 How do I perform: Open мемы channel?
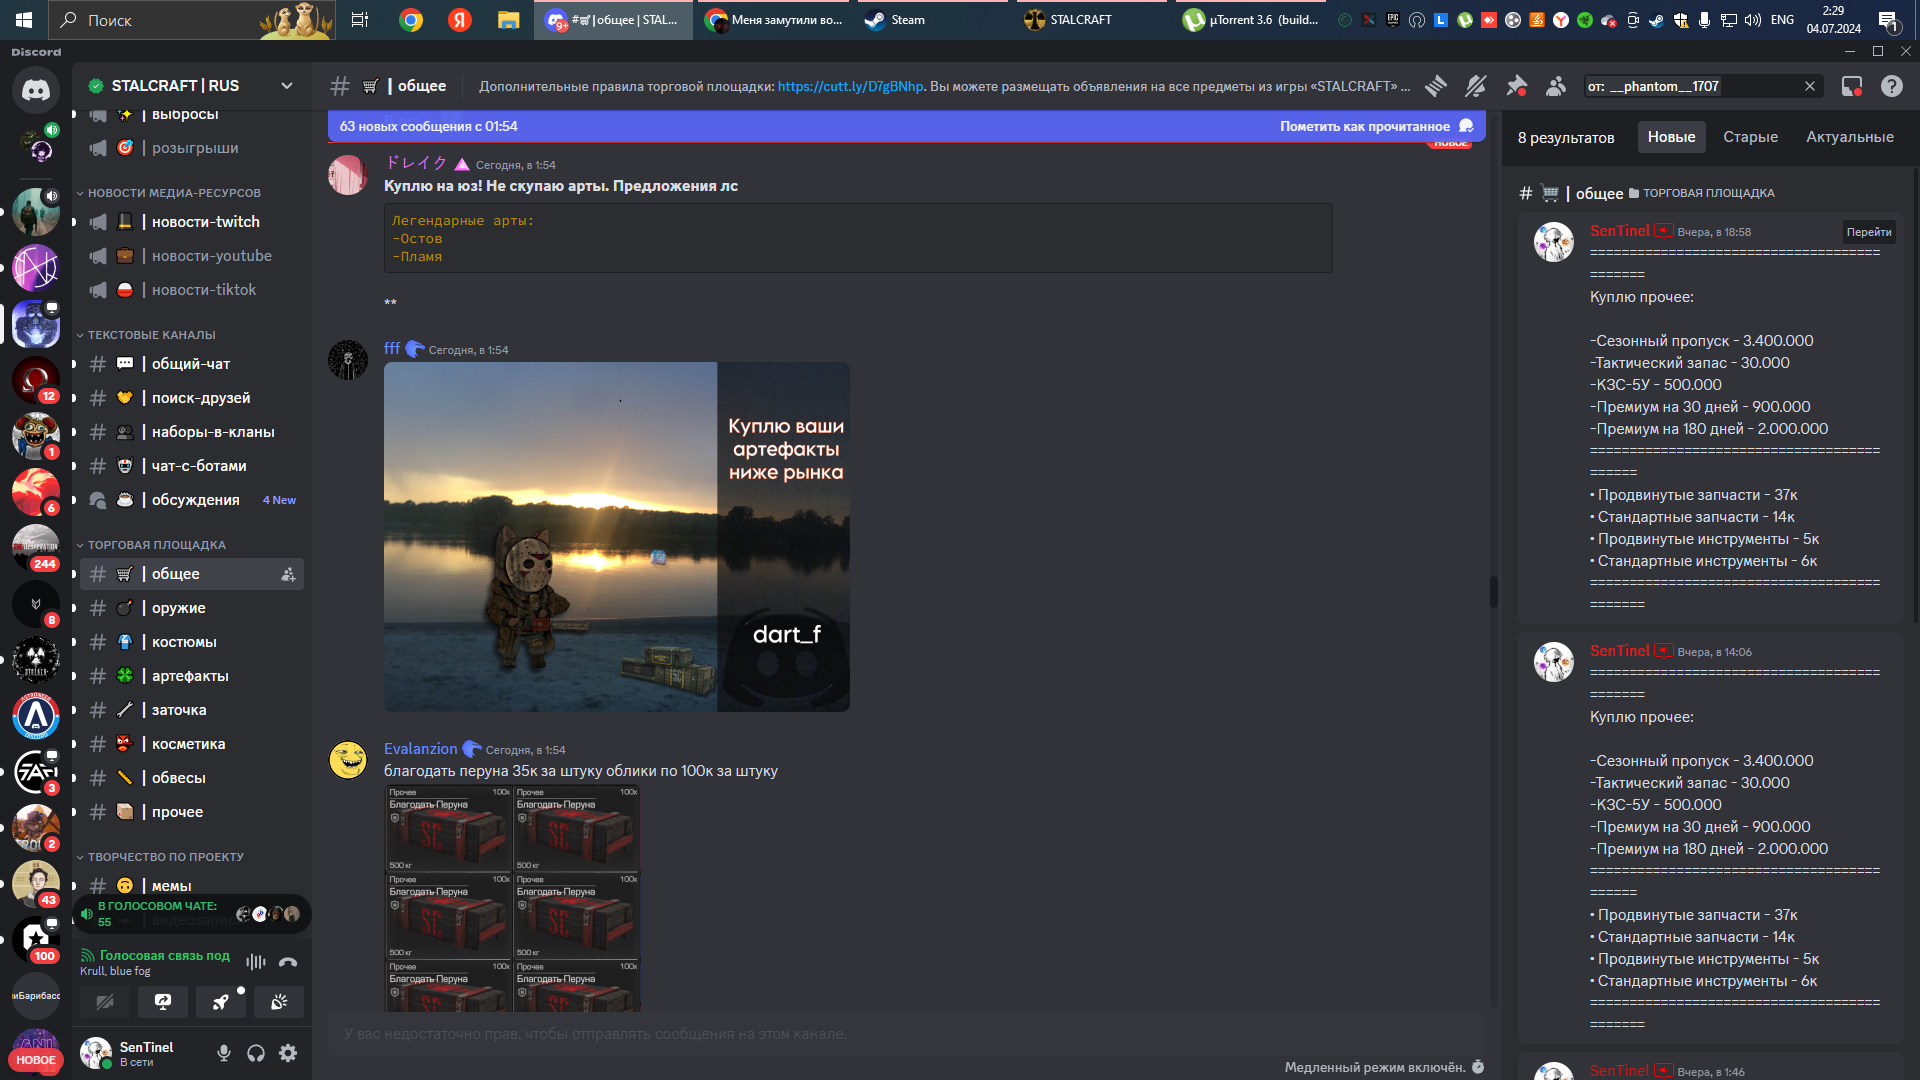[x=192, y=886]
